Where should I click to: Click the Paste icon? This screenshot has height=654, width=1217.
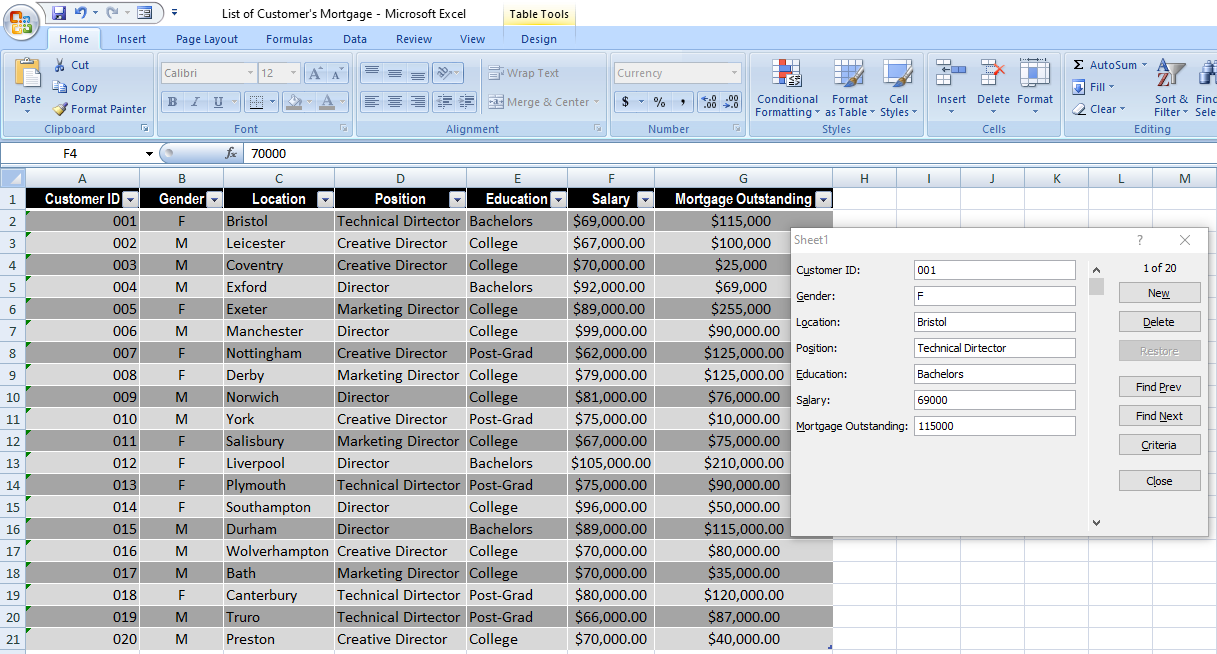click(28, 74)
